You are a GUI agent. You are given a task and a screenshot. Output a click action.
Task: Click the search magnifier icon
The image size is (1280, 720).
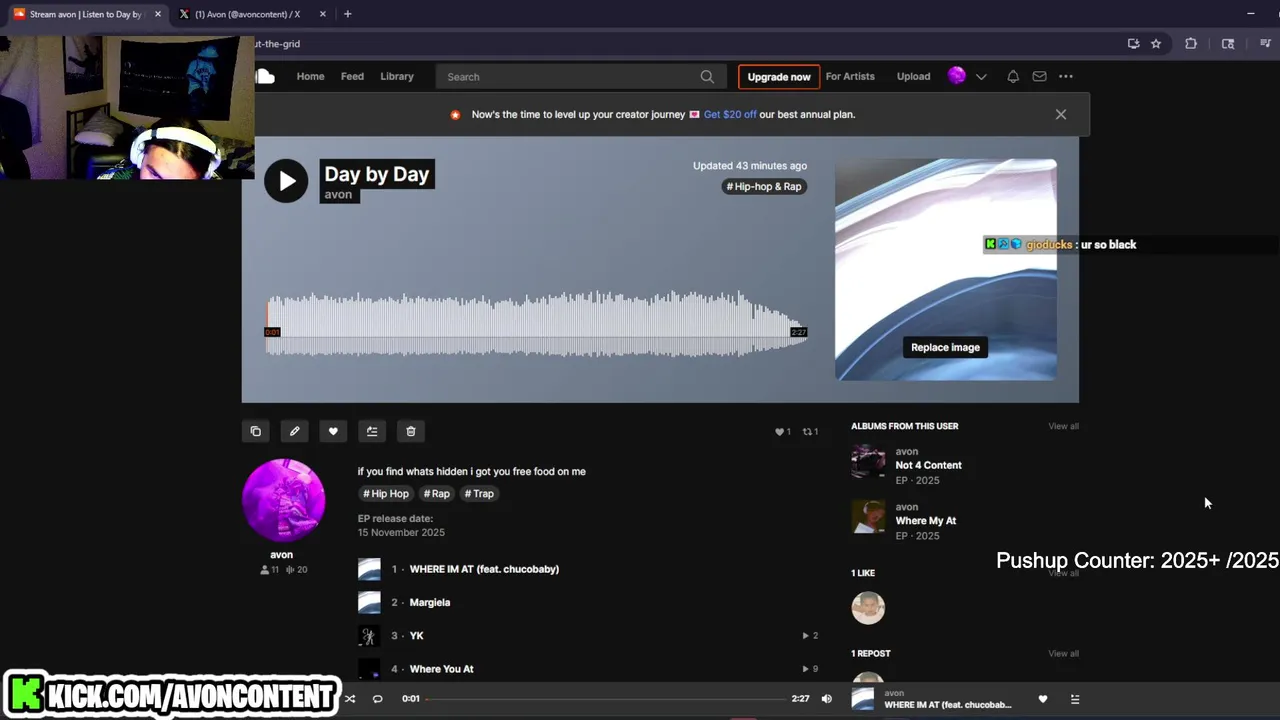707,76
